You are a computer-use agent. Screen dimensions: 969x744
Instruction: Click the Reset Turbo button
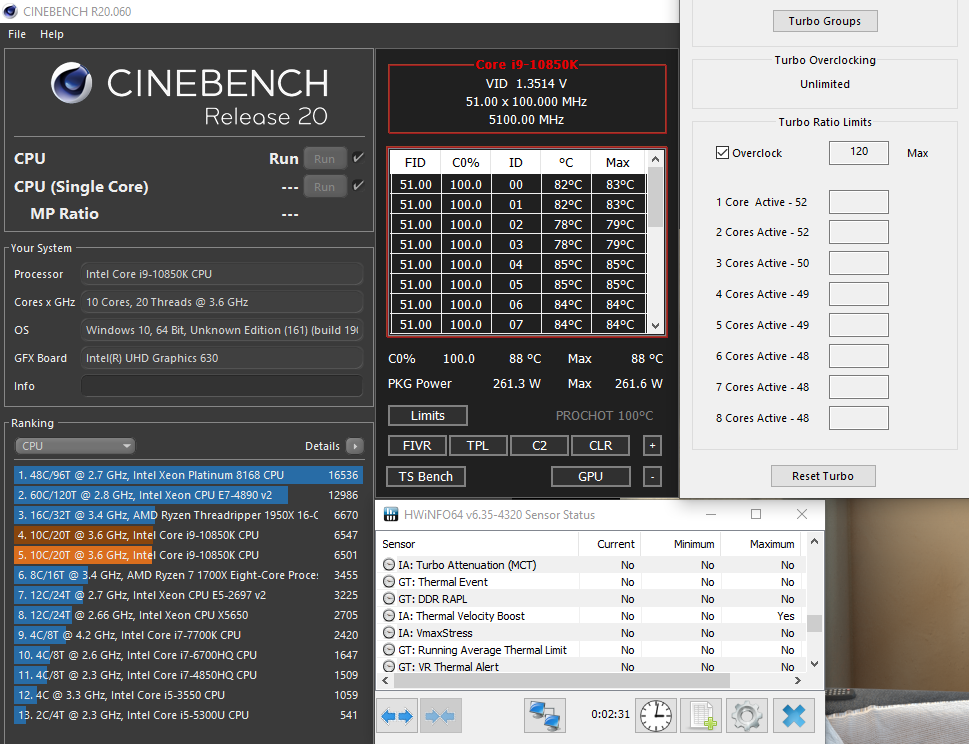point(823,476)
